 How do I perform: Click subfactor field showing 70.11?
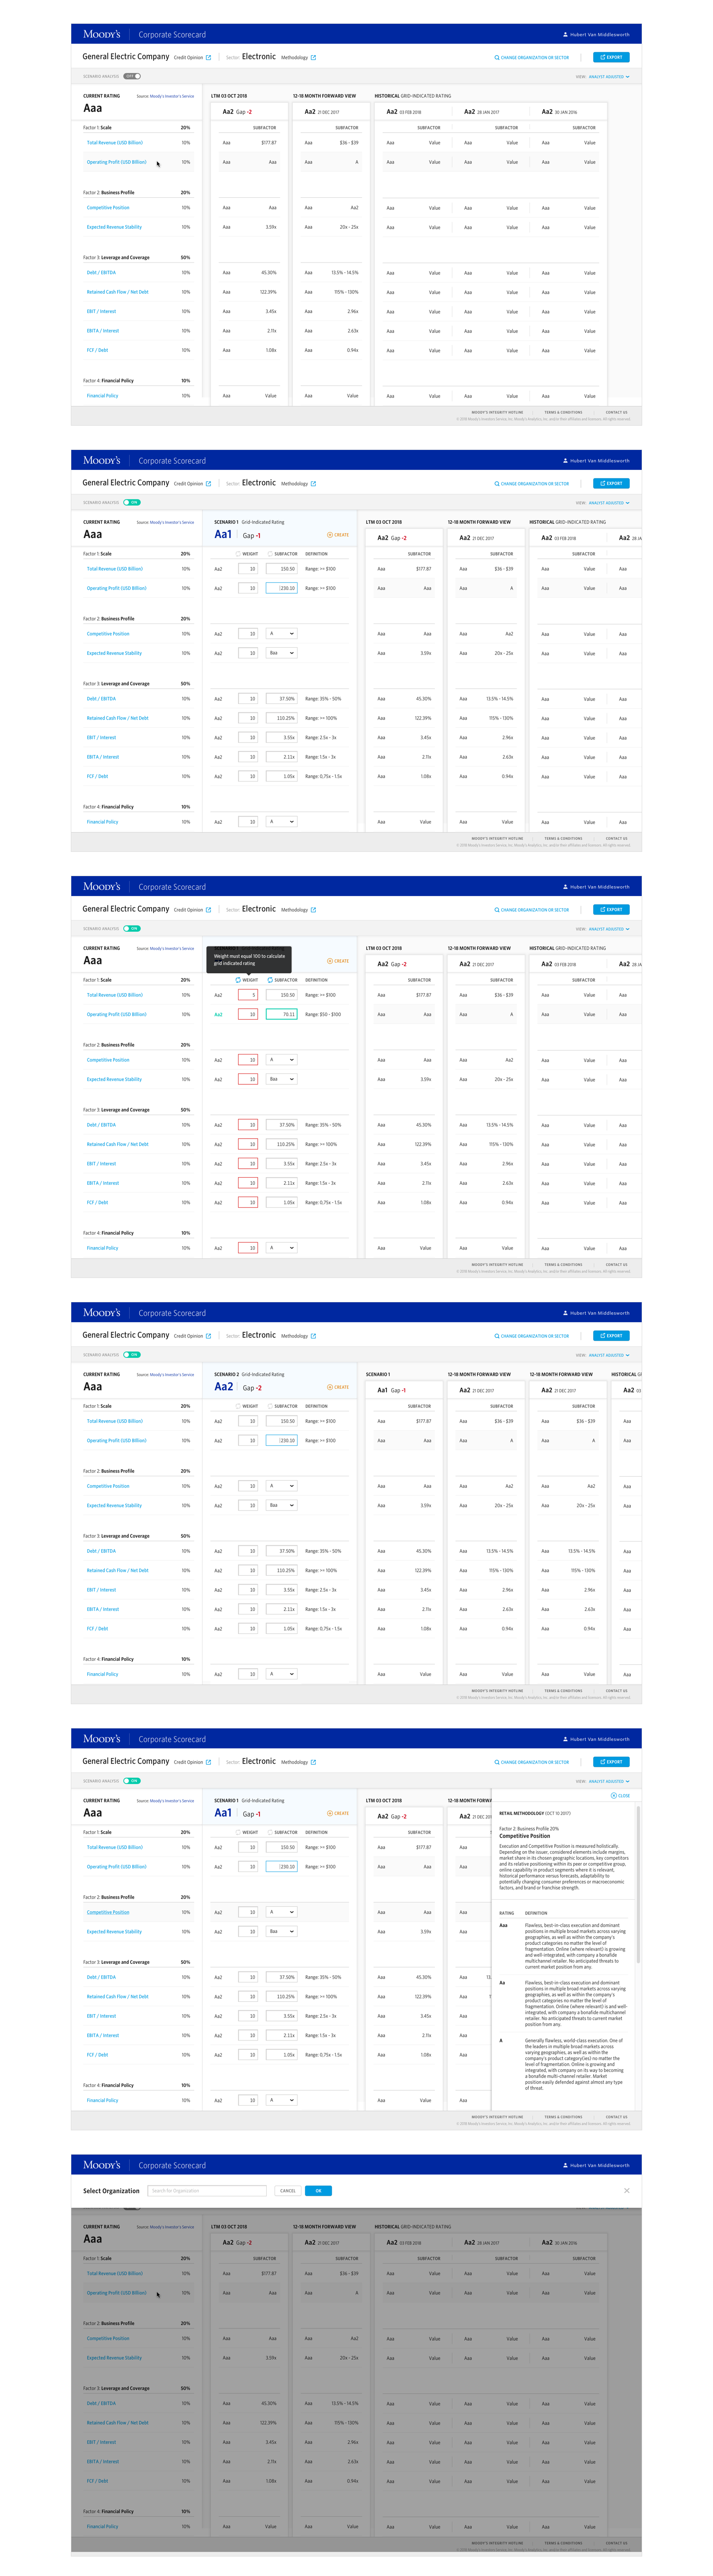(282, 1014)
